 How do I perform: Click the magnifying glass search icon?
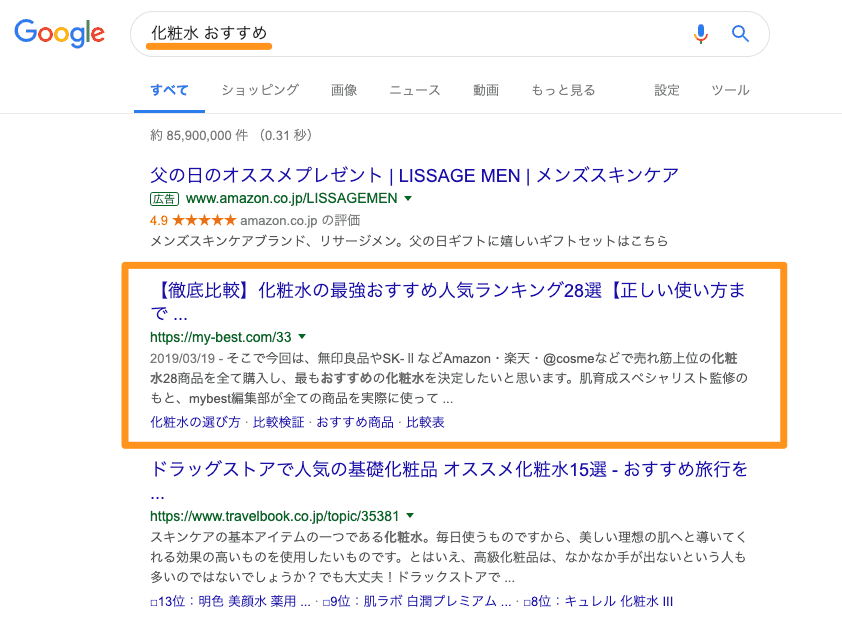point(740,34)
